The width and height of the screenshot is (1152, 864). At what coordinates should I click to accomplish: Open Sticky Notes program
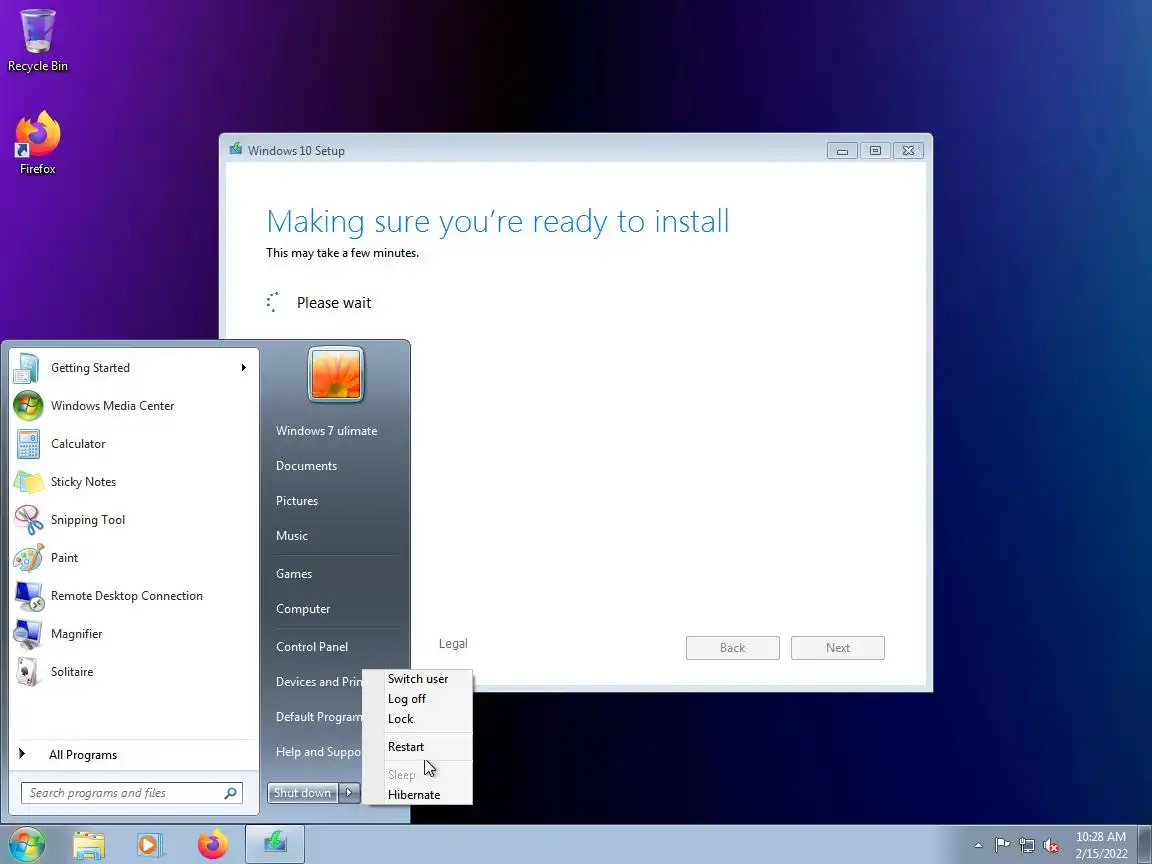coord(132,482)
